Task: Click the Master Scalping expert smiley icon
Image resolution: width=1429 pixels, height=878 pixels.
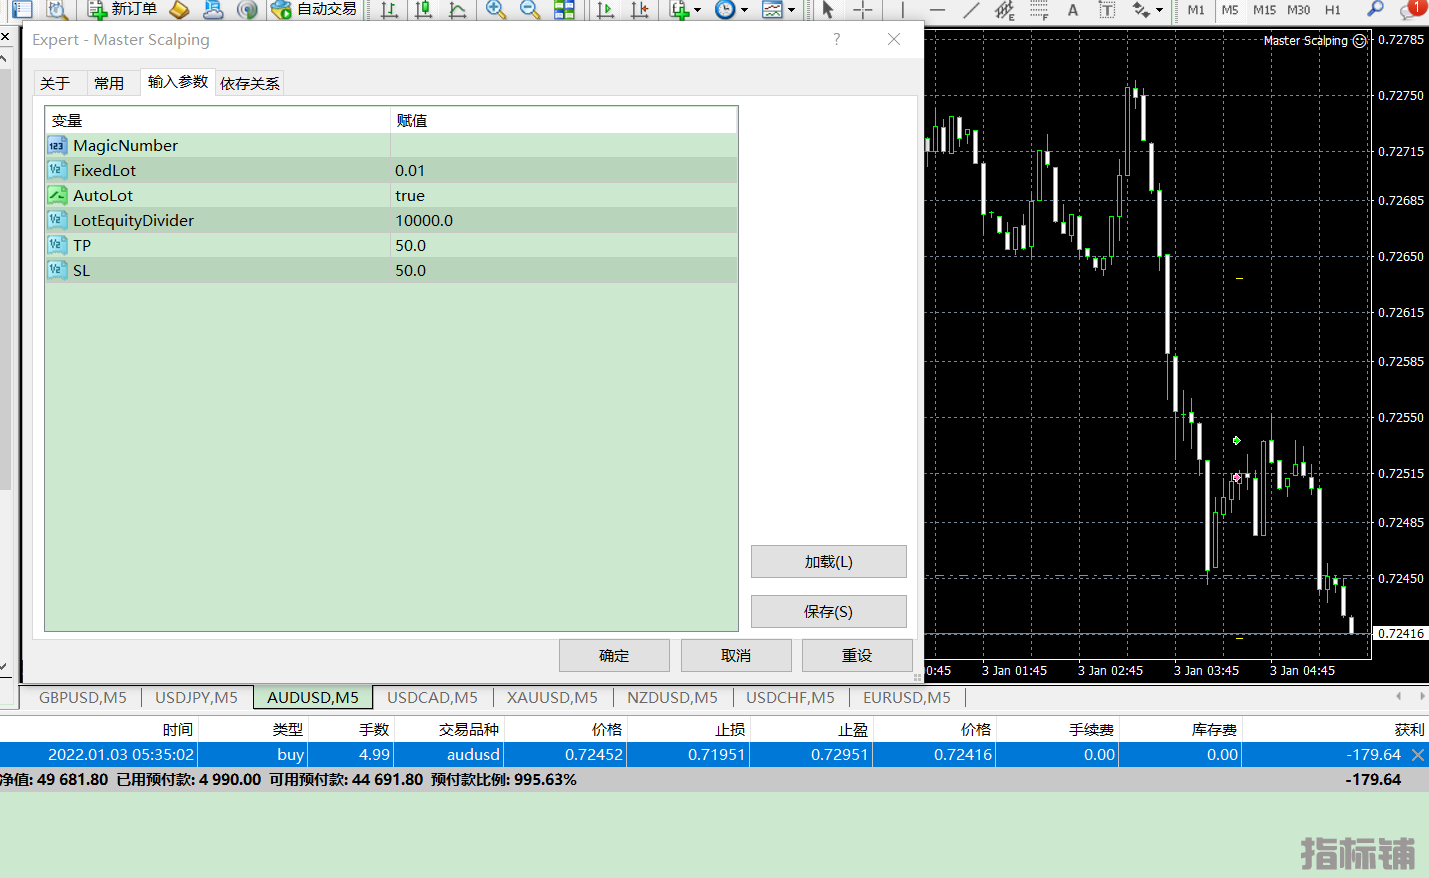Action: tap(1359, 41)
